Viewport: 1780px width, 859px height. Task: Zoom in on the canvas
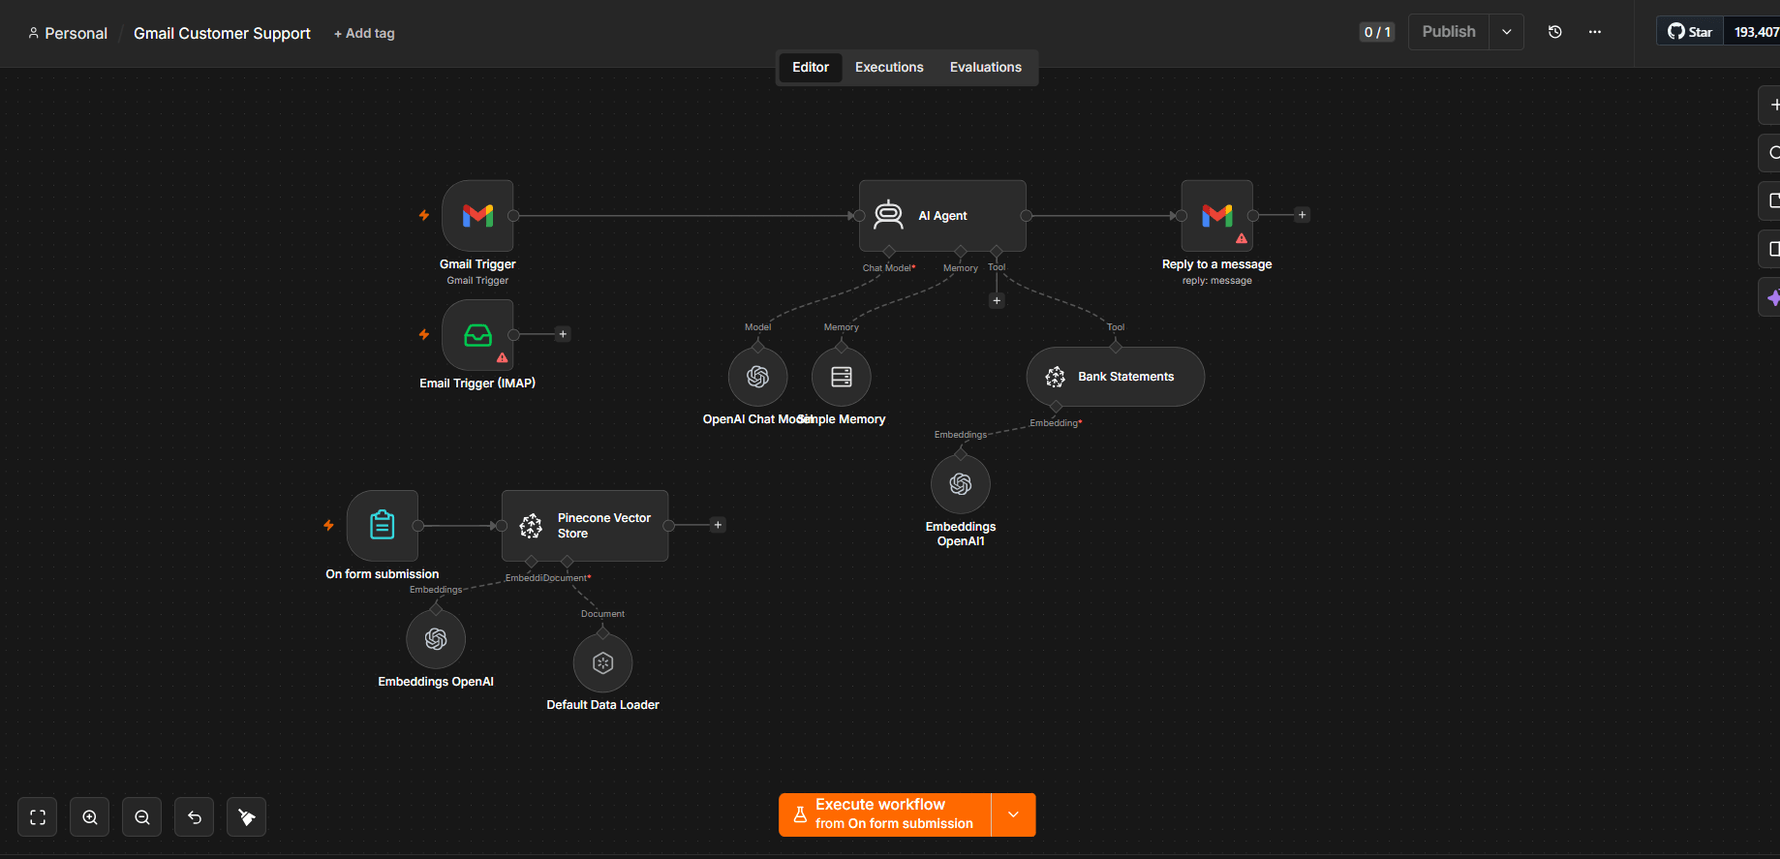90,817
